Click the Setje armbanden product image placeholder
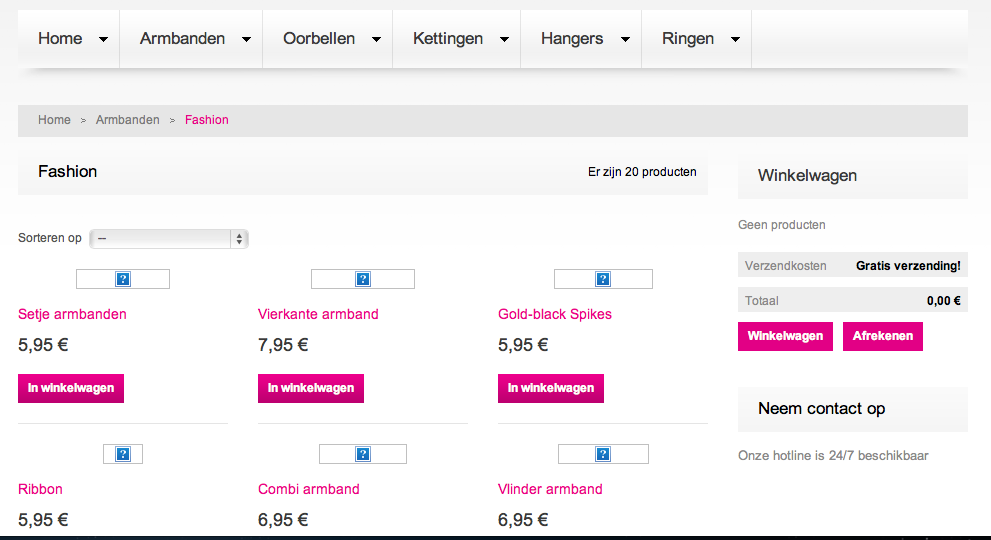The height and width of the screenshot is (540, 991). (123, 279)
